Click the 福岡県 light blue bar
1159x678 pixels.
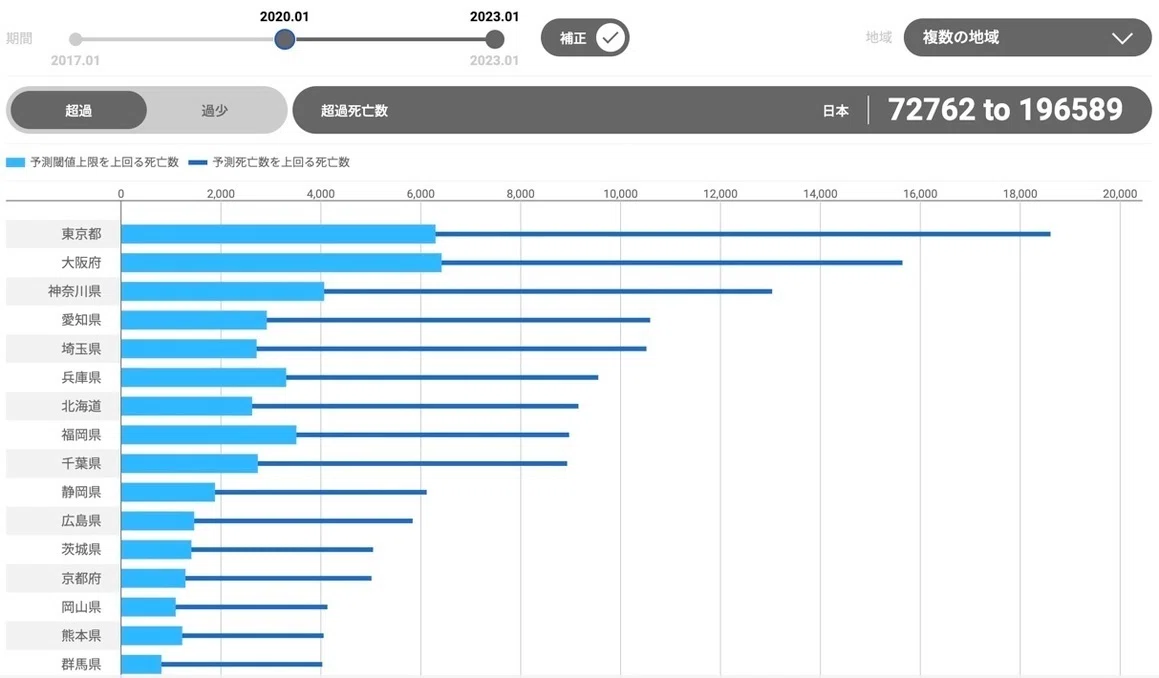(208, 435)
